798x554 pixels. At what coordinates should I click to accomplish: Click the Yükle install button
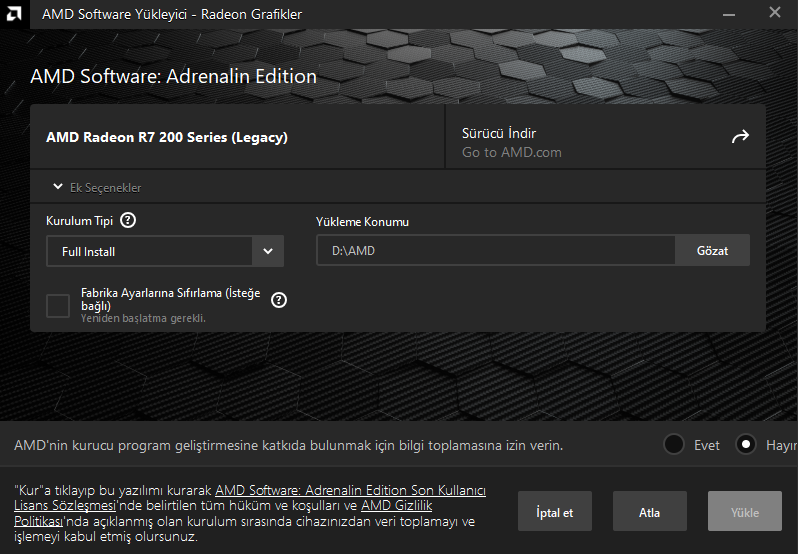745,511
